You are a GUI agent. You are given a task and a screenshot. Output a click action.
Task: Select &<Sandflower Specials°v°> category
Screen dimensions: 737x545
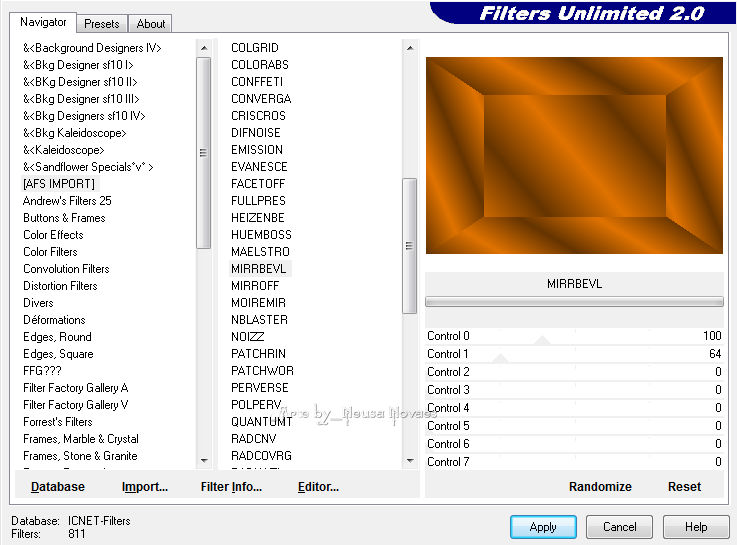[88, 167]
